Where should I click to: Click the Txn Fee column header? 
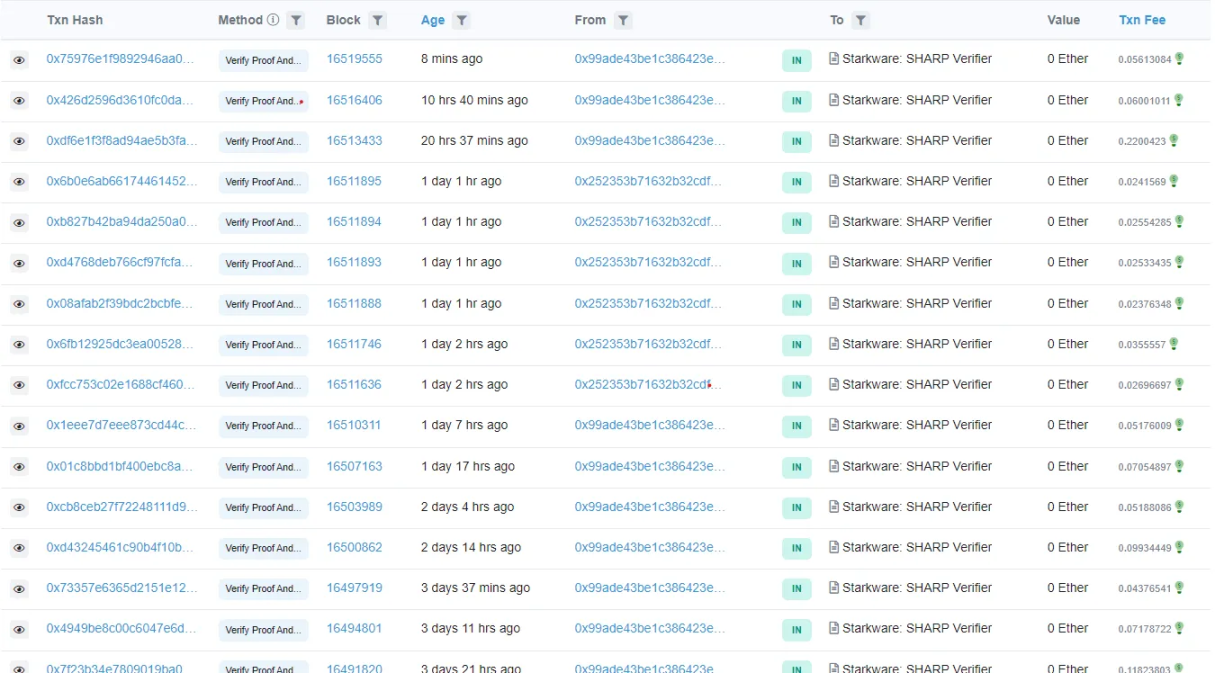1142,20
